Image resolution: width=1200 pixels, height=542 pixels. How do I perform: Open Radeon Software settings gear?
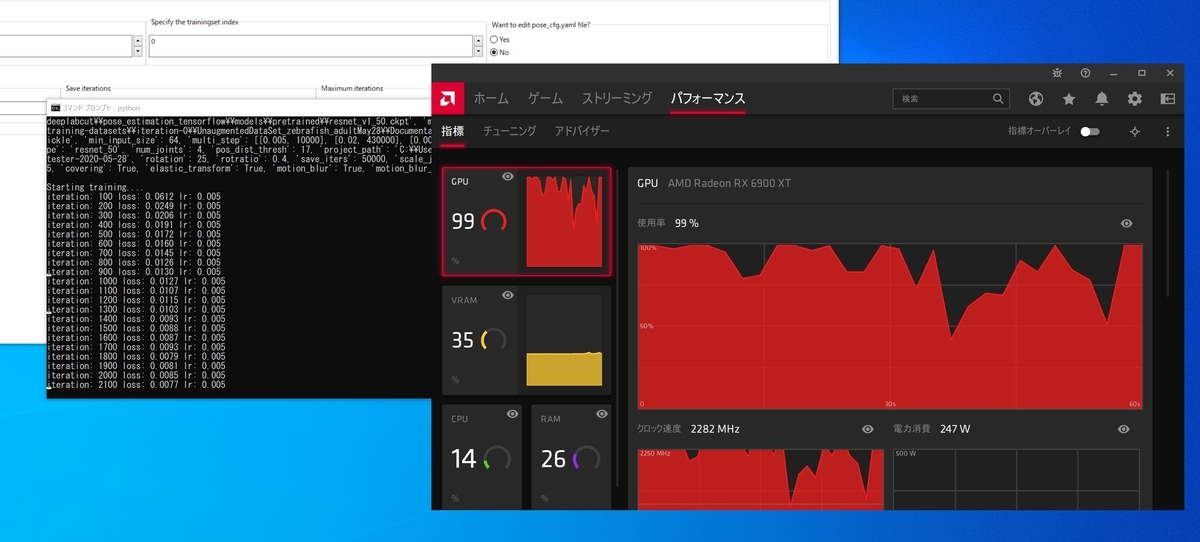point(1135,99)
